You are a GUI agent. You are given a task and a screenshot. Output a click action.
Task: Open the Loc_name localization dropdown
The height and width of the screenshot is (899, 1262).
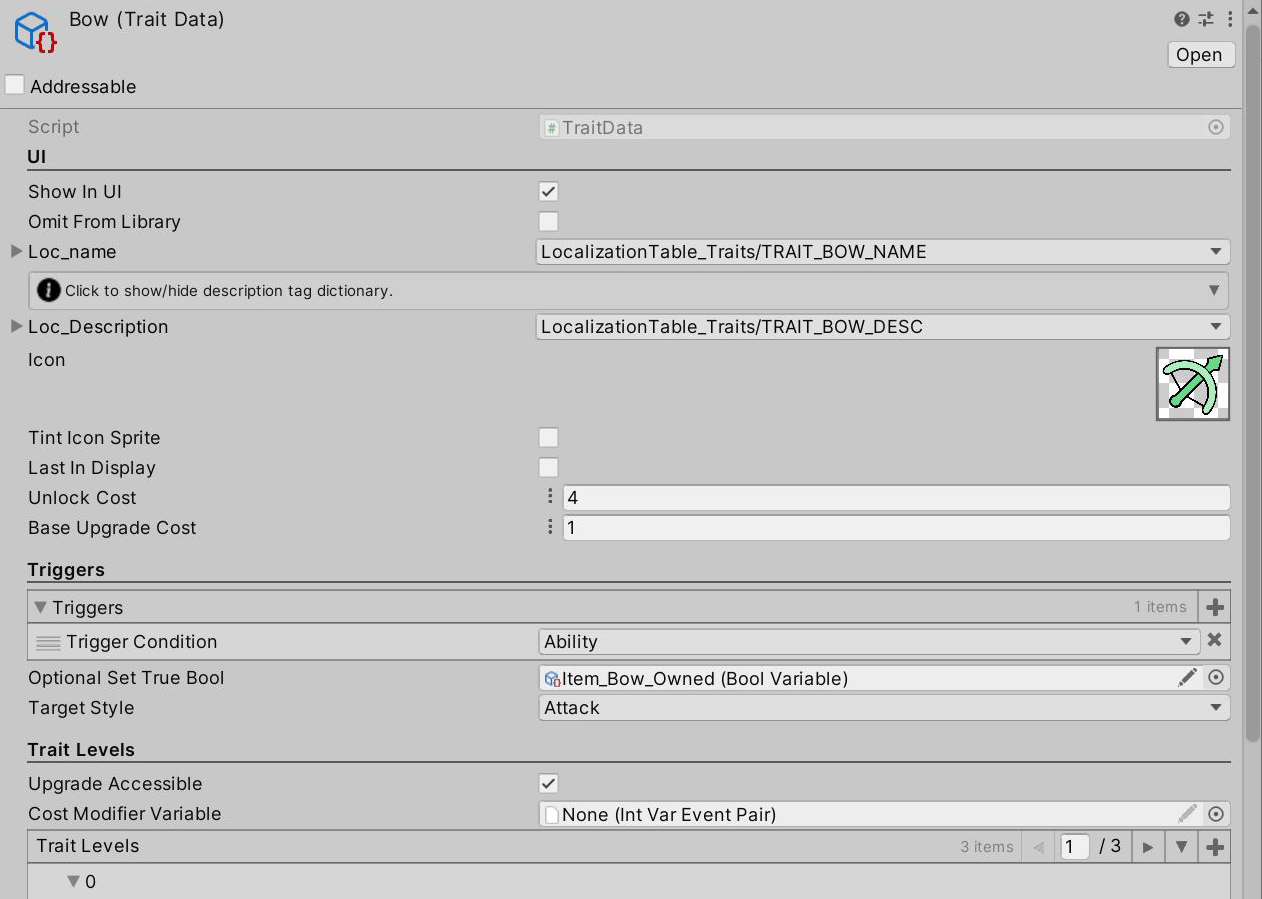pyautogui.click(x=882, y=252)
